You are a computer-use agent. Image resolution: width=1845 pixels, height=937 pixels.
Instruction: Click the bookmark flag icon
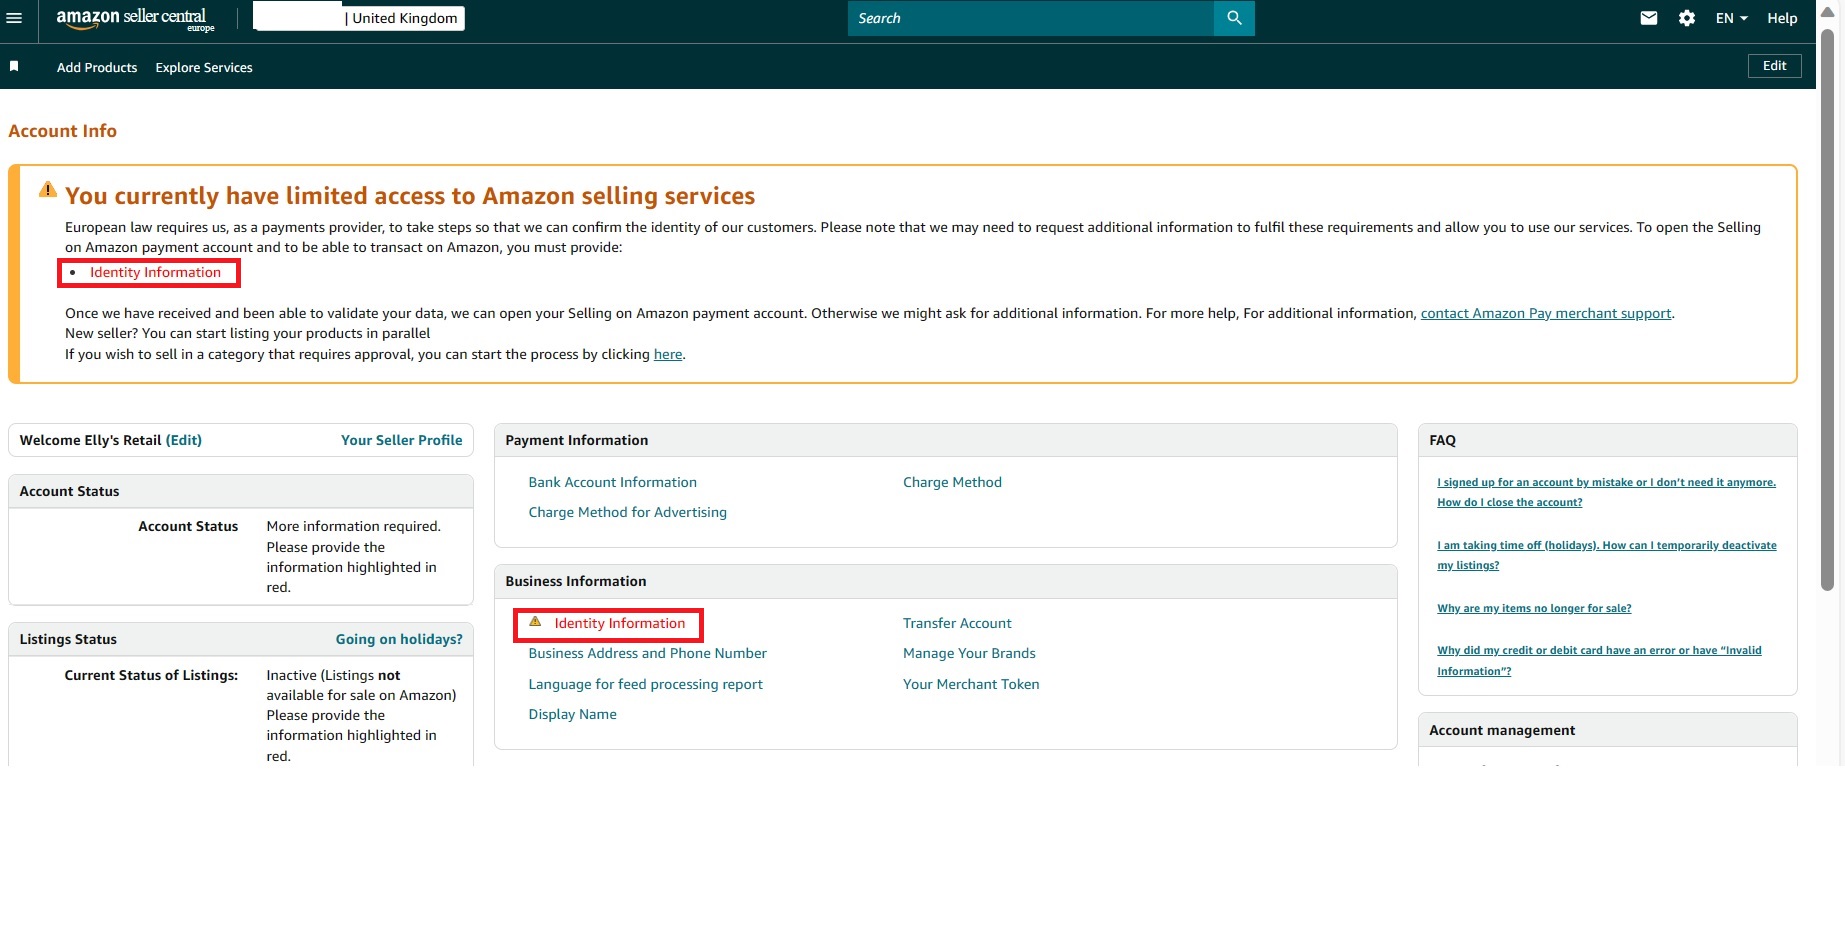(14, 66)
